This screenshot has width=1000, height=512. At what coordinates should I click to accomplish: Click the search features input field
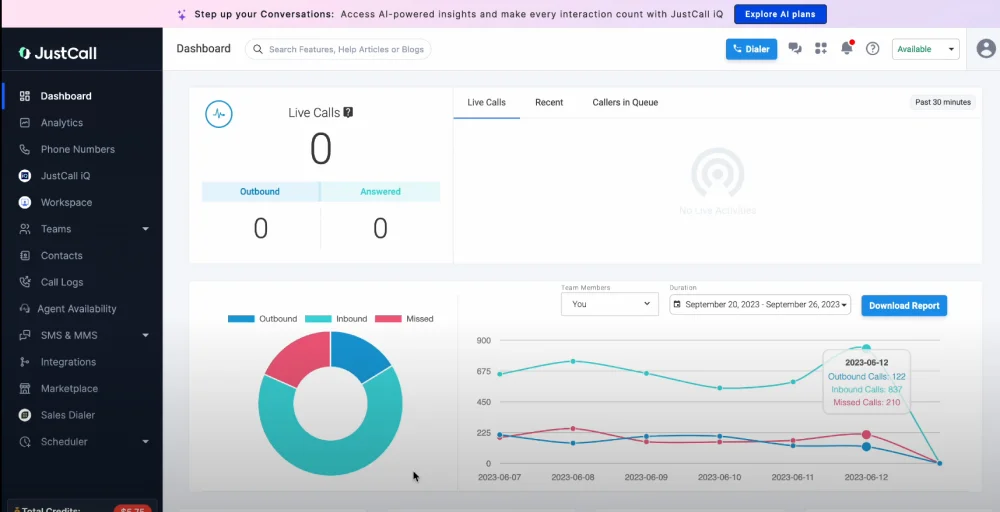[338, 49]
